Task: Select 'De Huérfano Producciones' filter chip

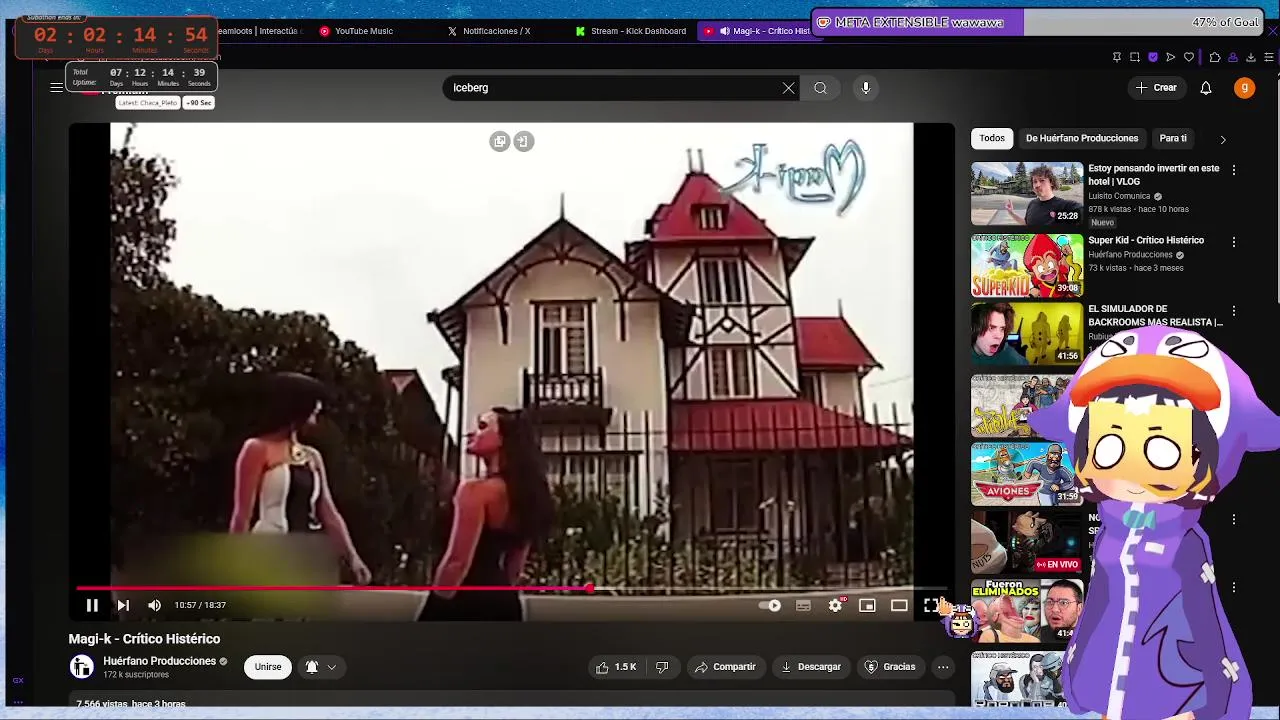Action: [1082, 138]
